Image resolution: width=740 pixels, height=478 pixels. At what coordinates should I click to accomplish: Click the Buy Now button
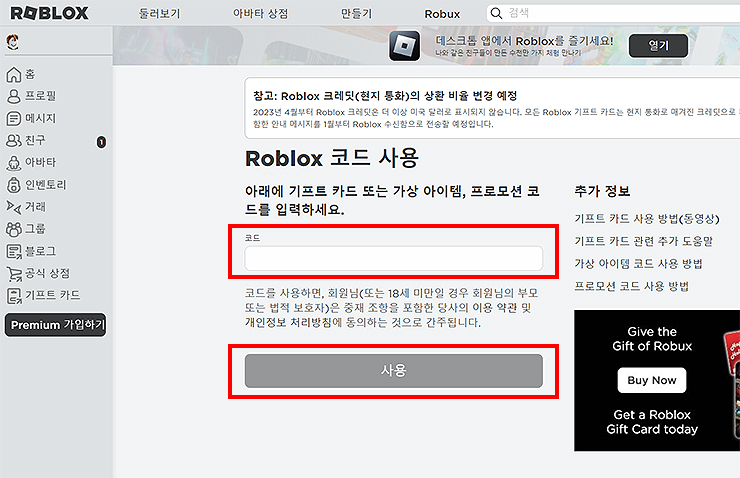click(x=652, y=380)
